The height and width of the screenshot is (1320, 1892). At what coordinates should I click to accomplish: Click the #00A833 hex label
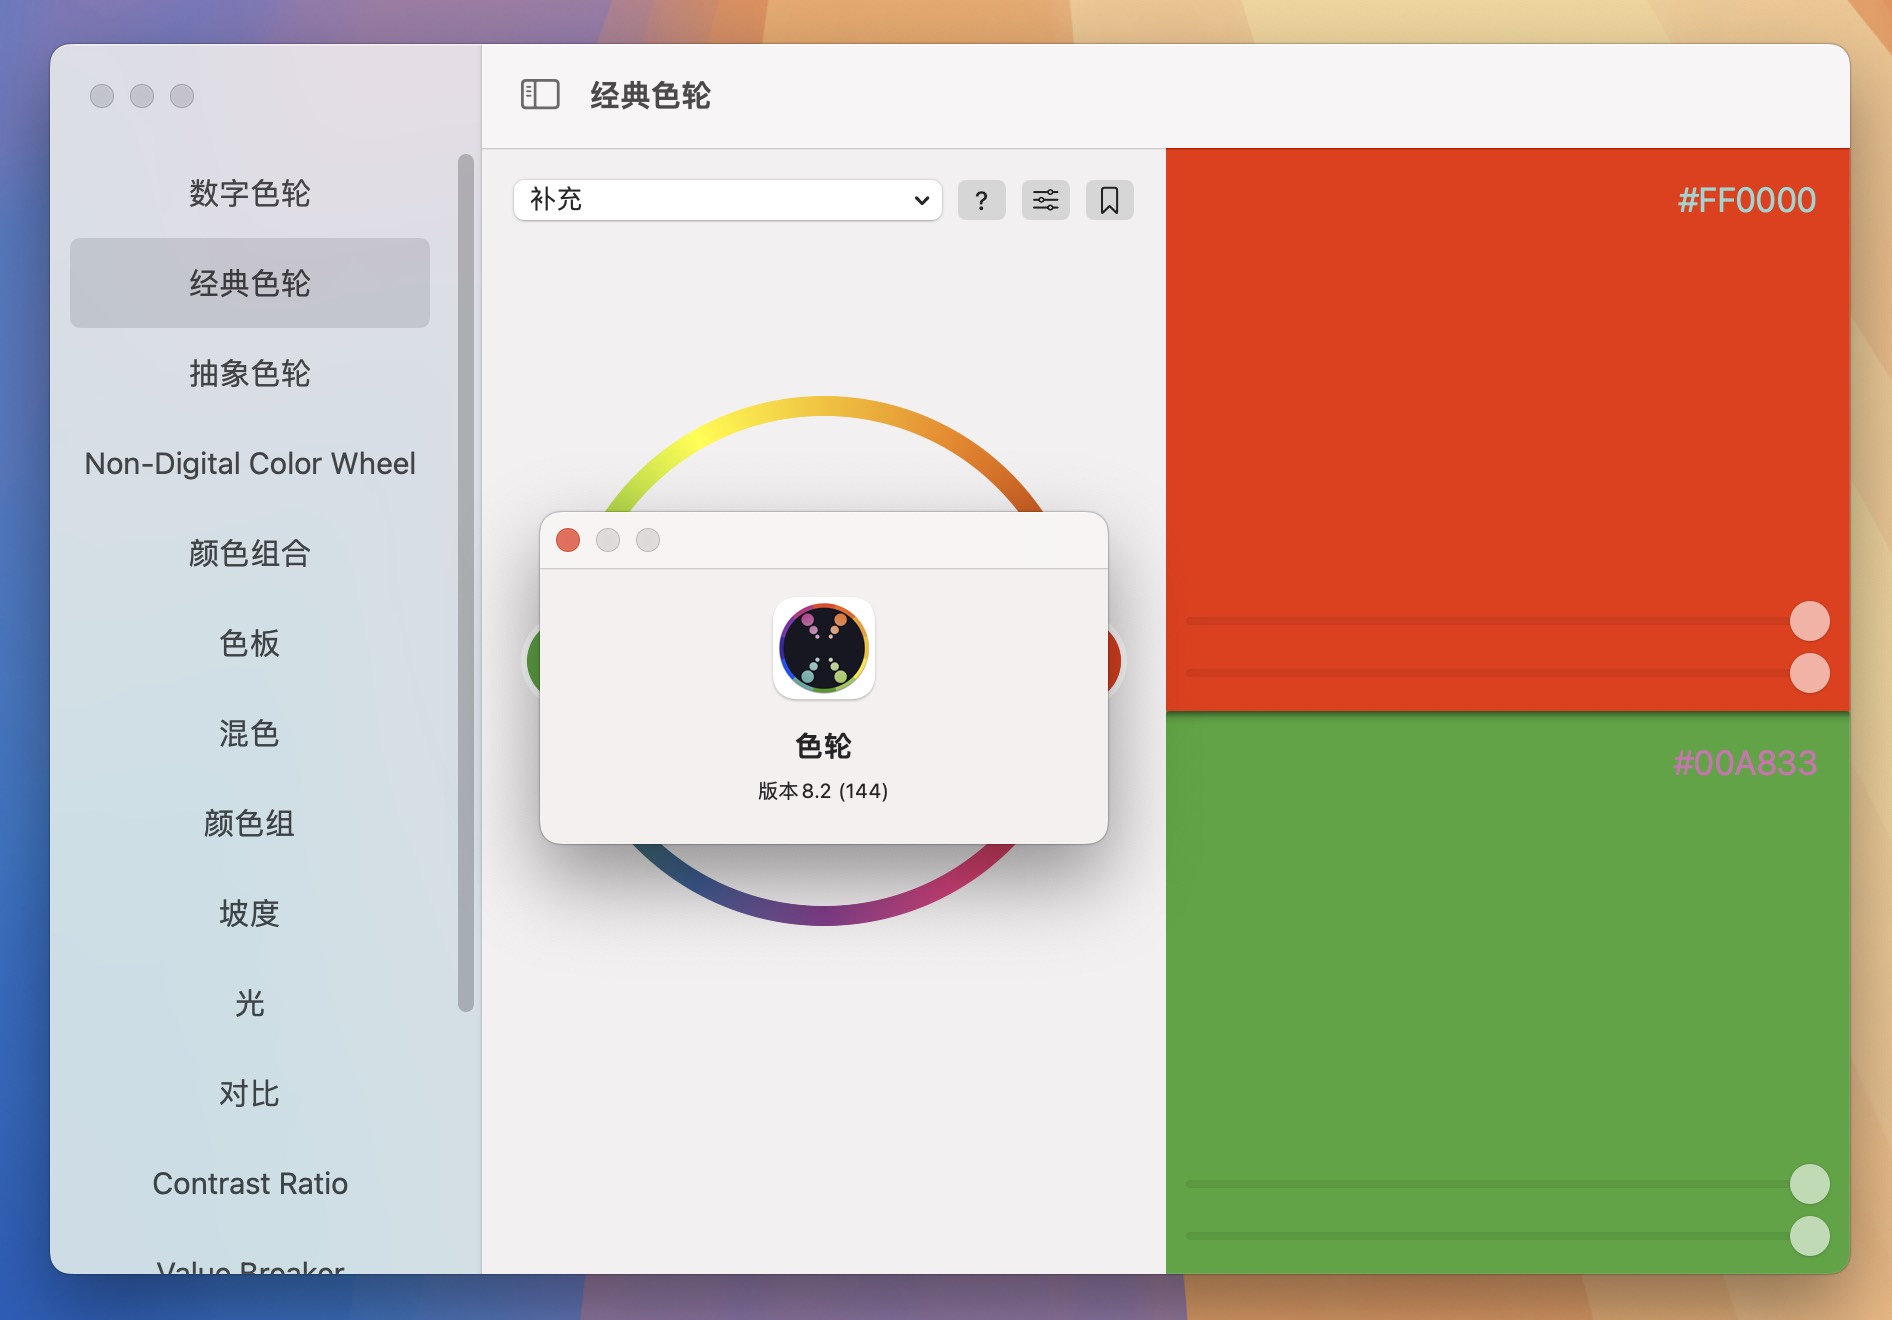pos(1745,763)
